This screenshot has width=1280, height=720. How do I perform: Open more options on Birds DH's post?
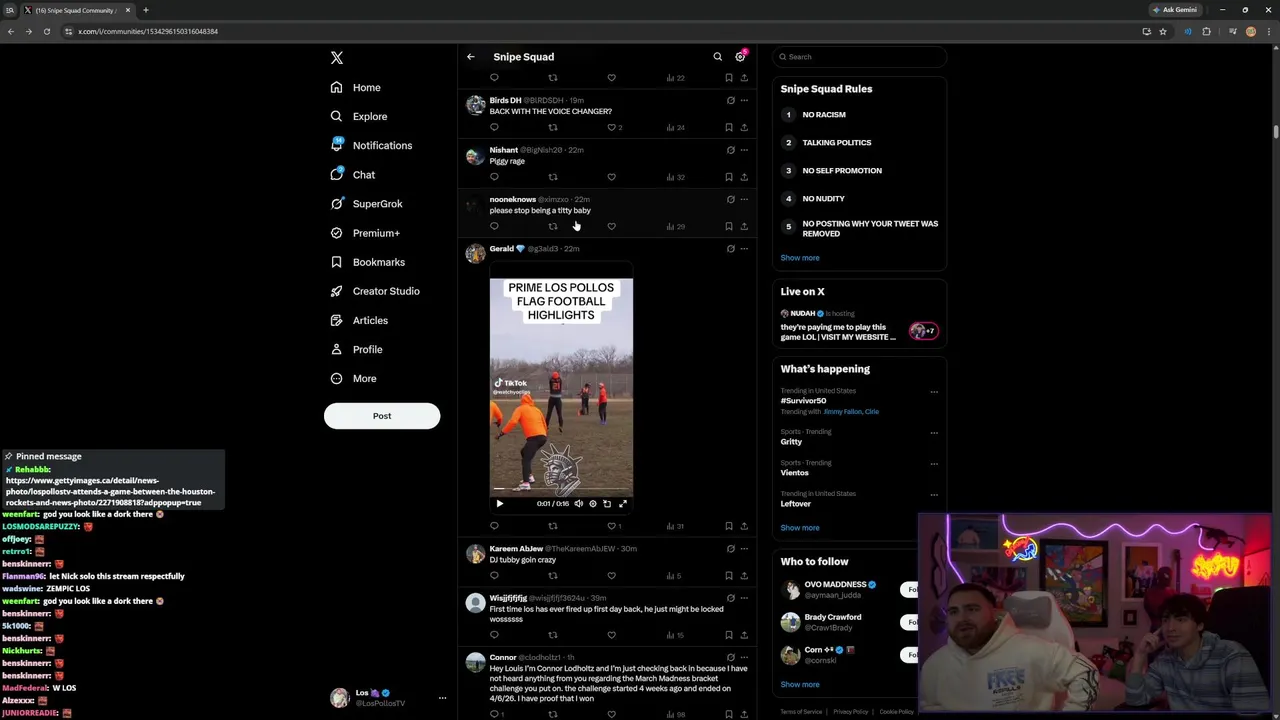tap(744, 100)
